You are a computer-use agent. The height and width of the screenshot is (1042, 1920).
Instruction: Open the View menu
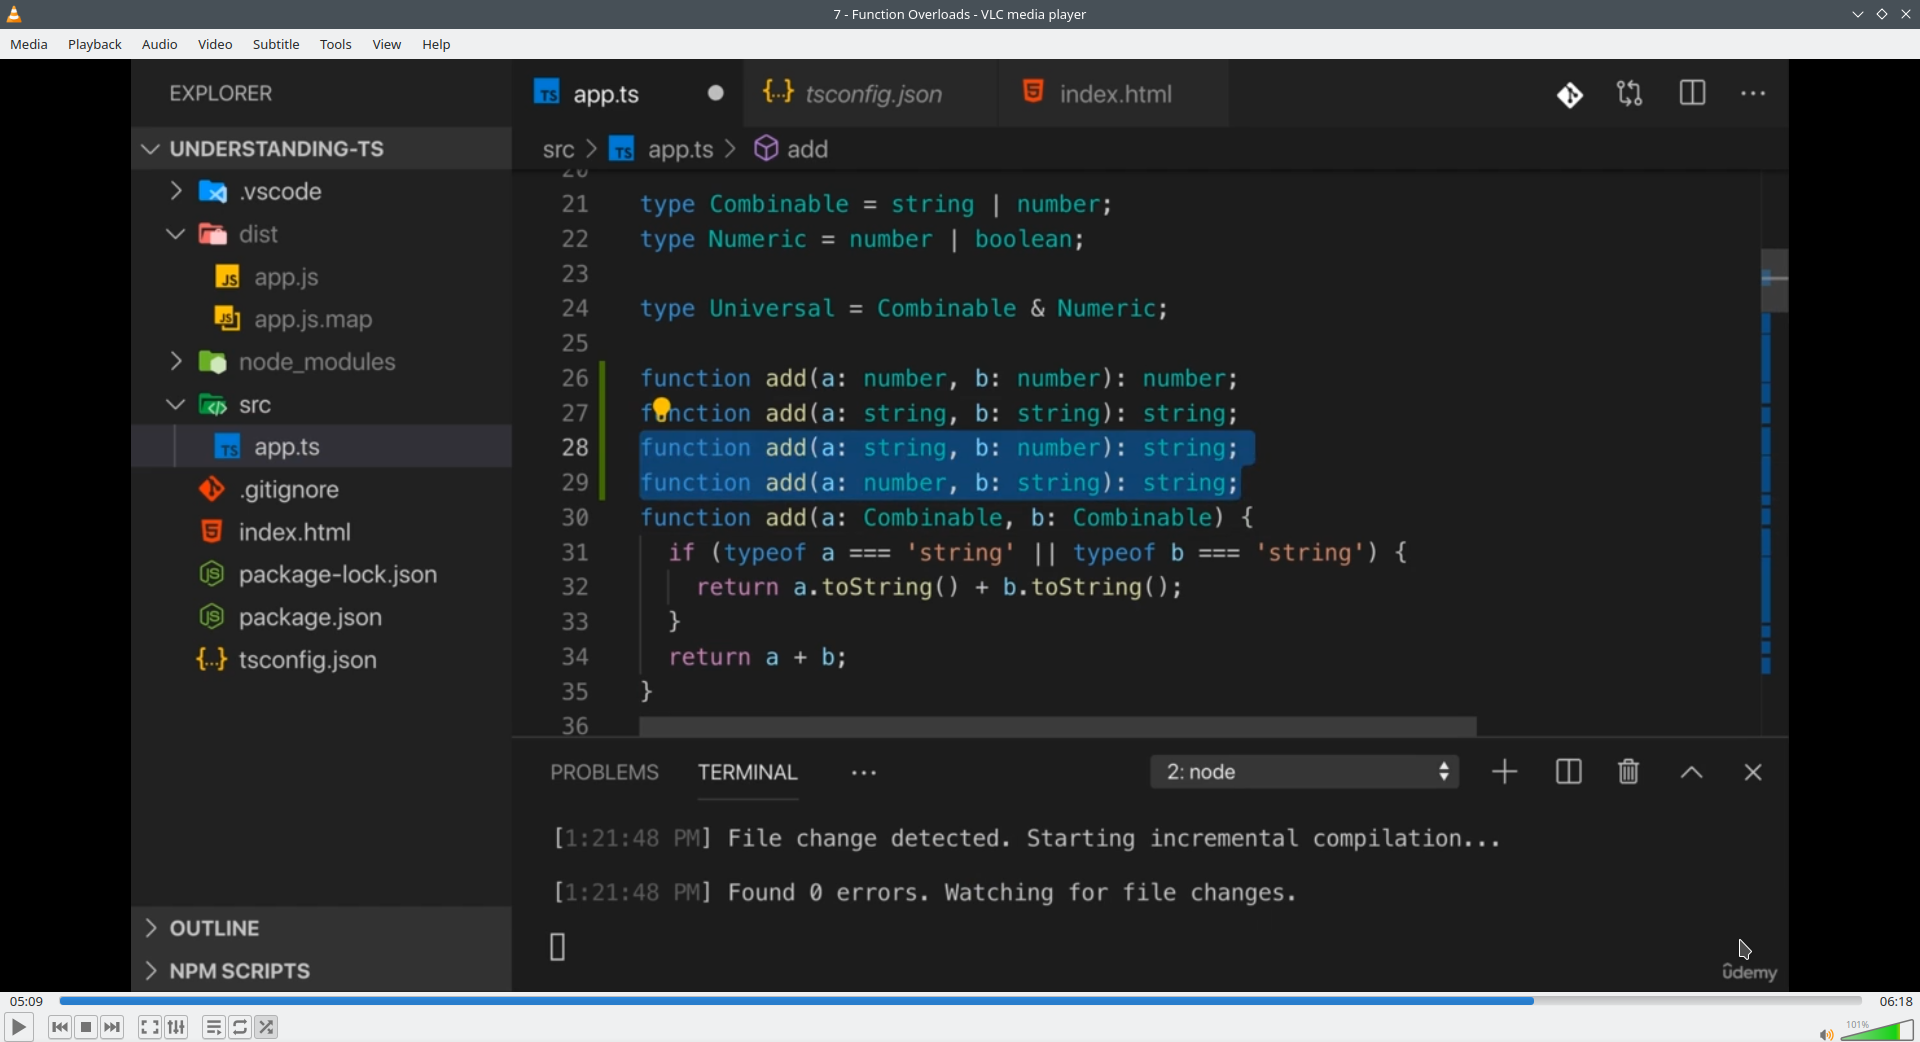tap(387, 45)
